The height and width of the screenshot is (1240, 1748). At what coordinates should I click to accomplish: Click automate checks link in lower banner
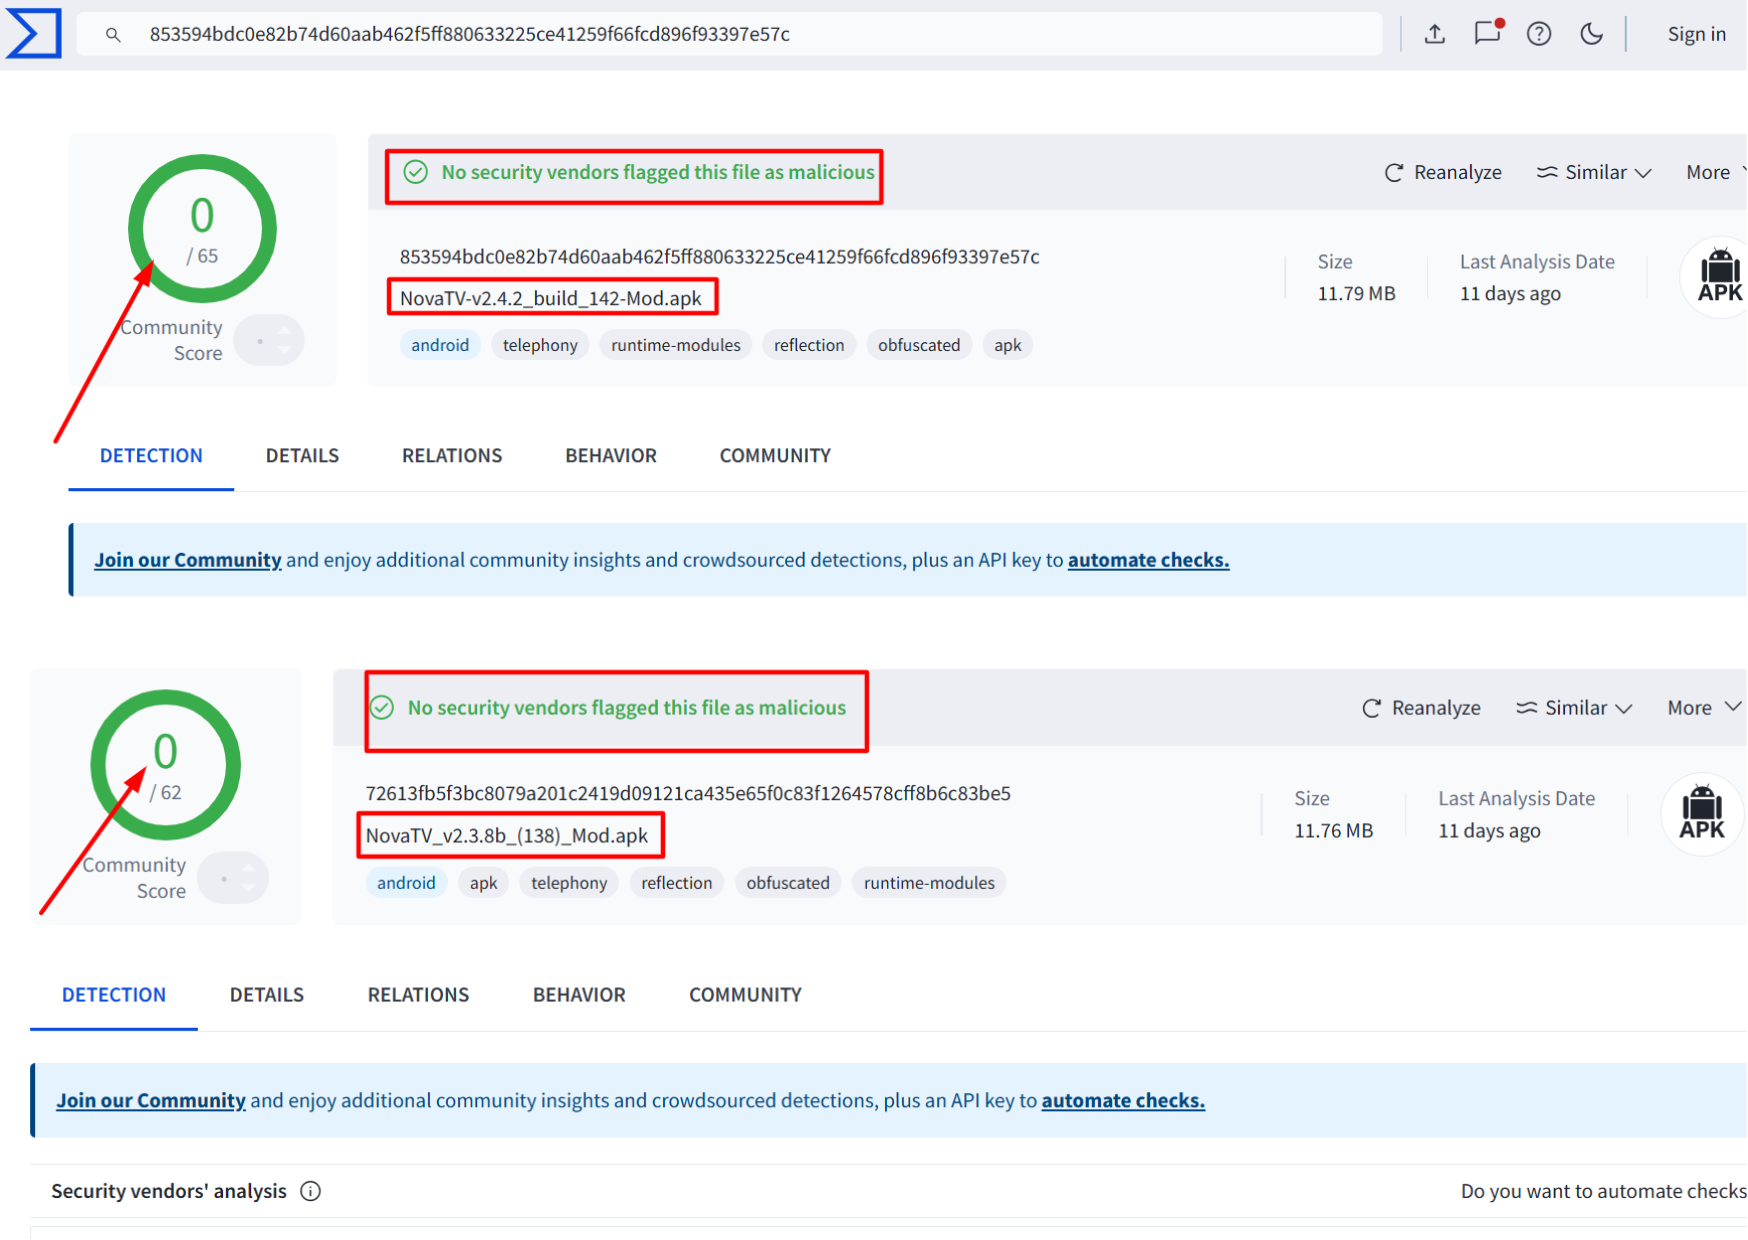pyautogui.click(x=1123, y=1100)
